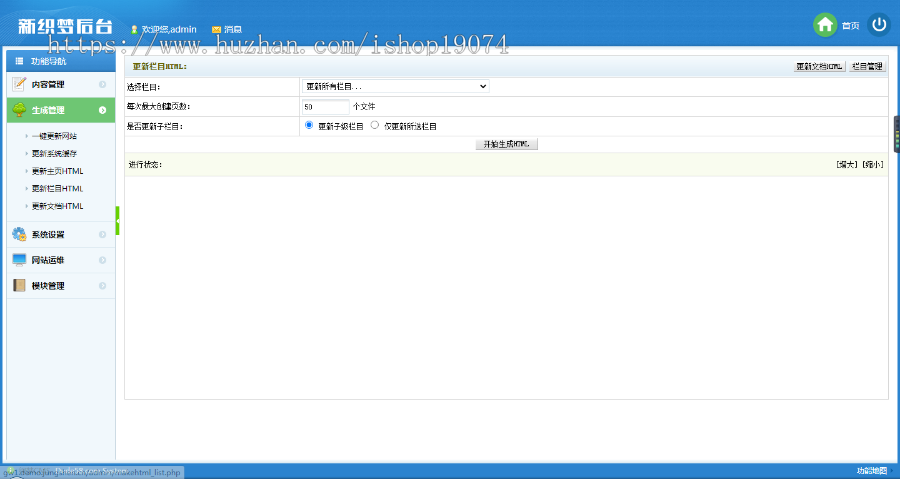Click the [缩小] link
Image resolution: width=900 pixels, height=479 pixels.
coord(872,165)
